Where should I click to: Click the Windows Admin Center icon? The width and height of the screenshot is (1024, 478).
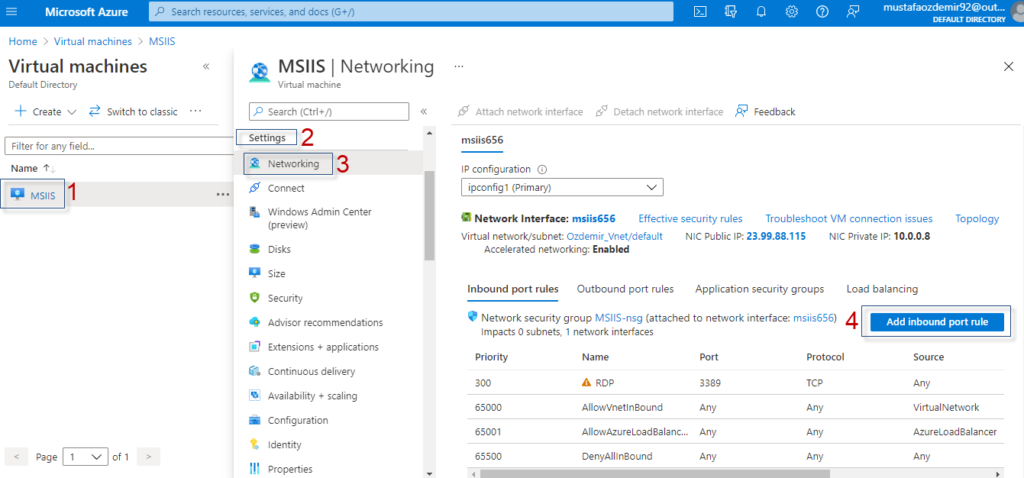[x=255, y=212]
